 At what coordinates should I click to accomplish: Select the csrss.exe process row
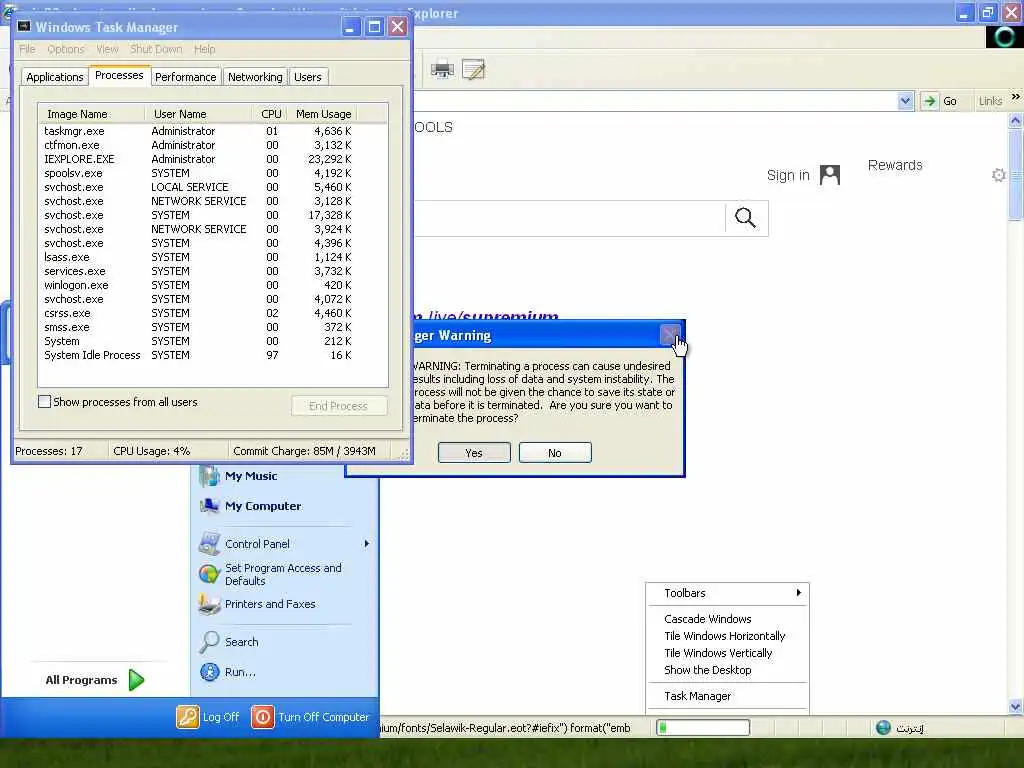coord(197,313)
